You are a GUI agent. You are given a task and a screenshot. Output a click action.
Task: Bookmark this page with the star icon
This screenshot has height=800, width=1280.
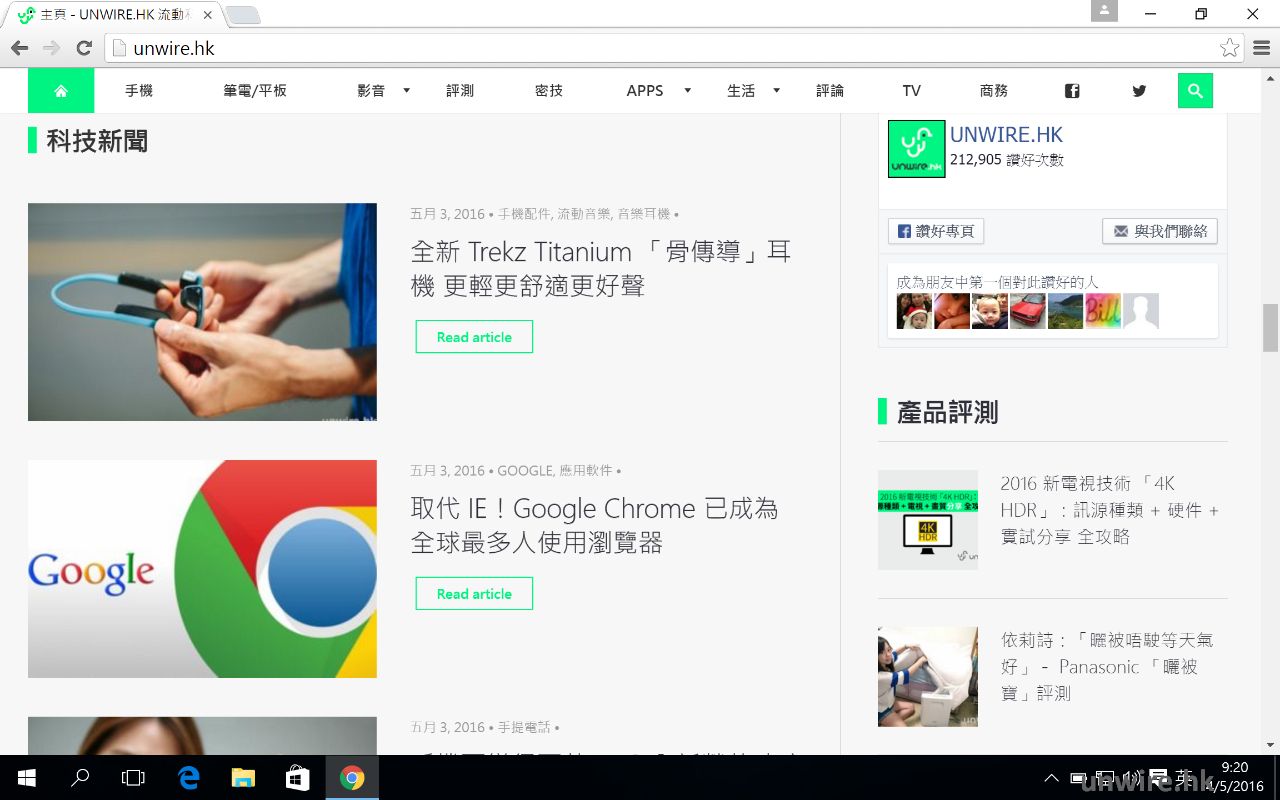1229,48
